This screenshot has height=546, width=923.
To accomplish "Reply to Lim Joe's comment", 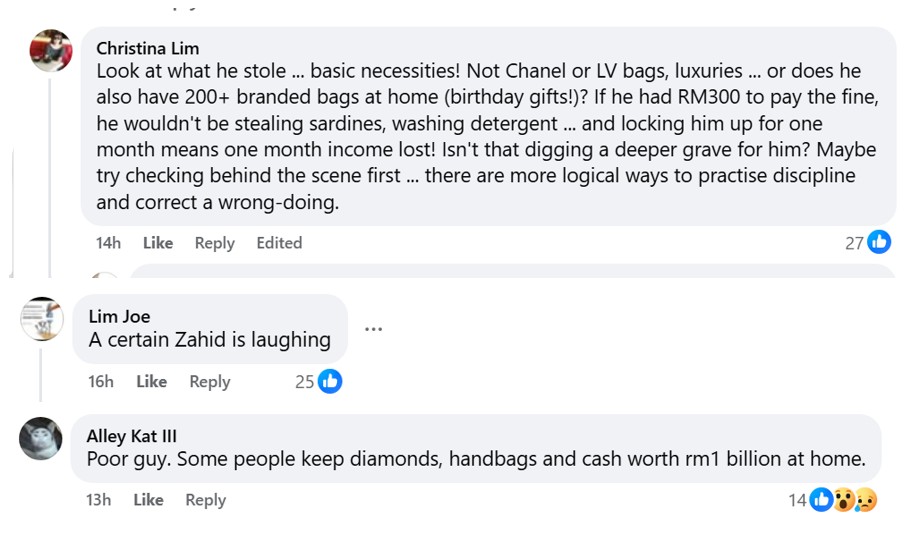I will coord(209,381).
